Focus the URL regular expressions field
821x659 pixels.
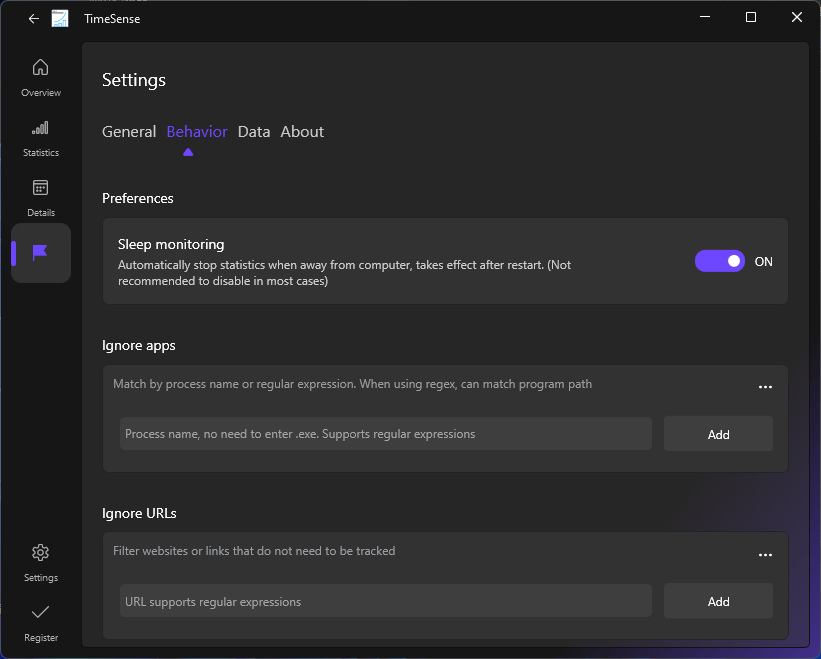click(386, 601)
